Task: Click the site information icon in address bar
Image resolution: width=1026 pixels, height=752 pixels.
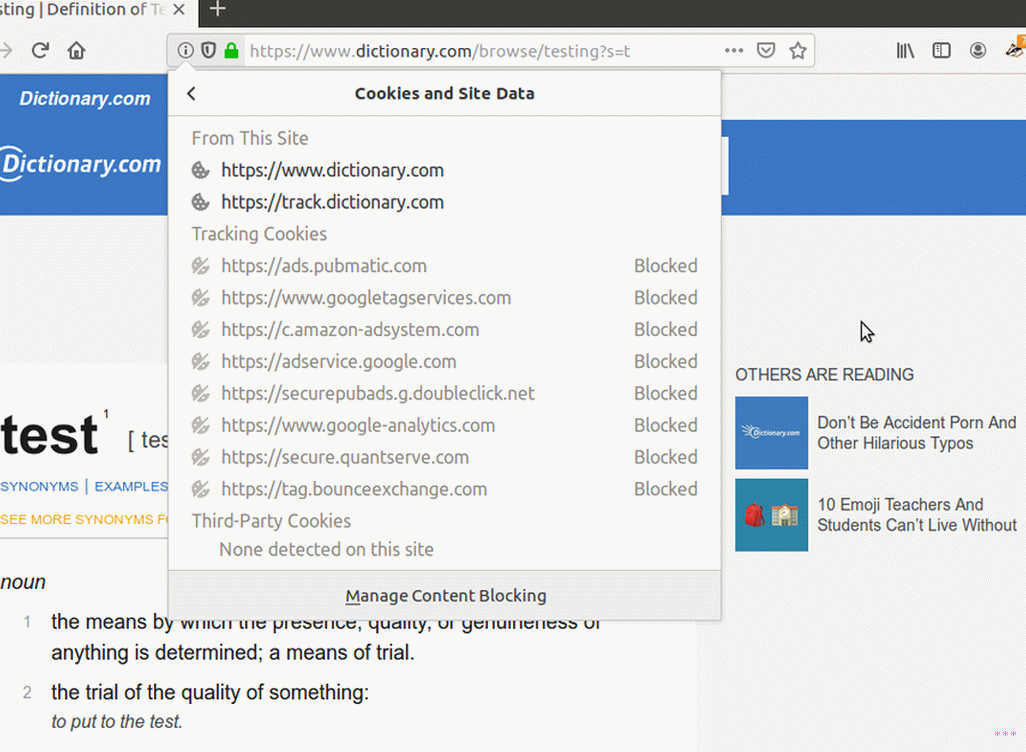Action: pos(185,51)
